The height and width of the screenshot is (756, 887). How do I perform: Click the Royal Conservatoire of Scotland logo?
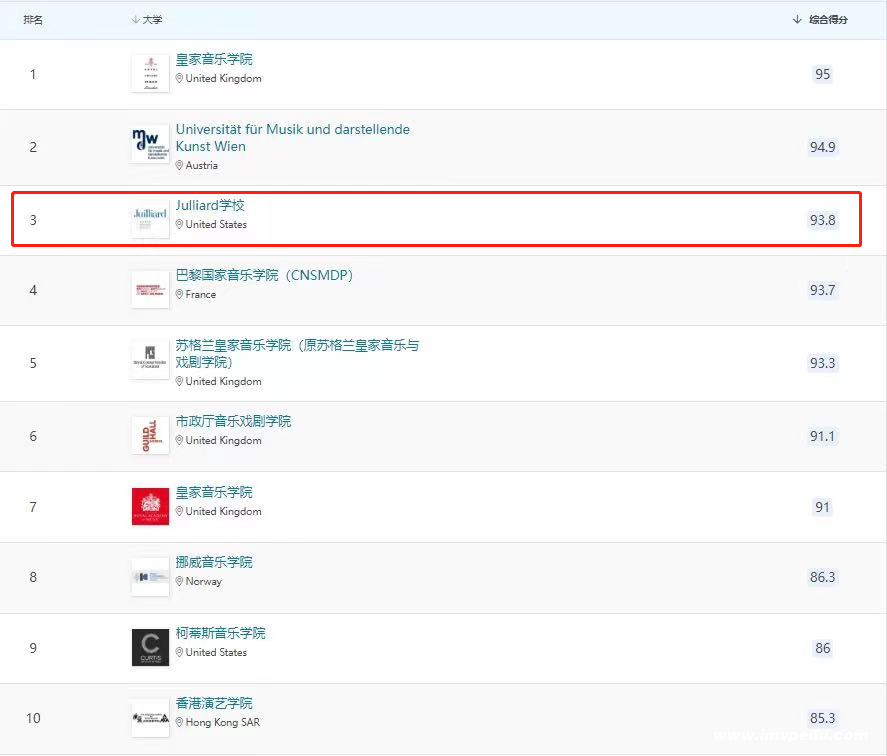pos(150,360)
